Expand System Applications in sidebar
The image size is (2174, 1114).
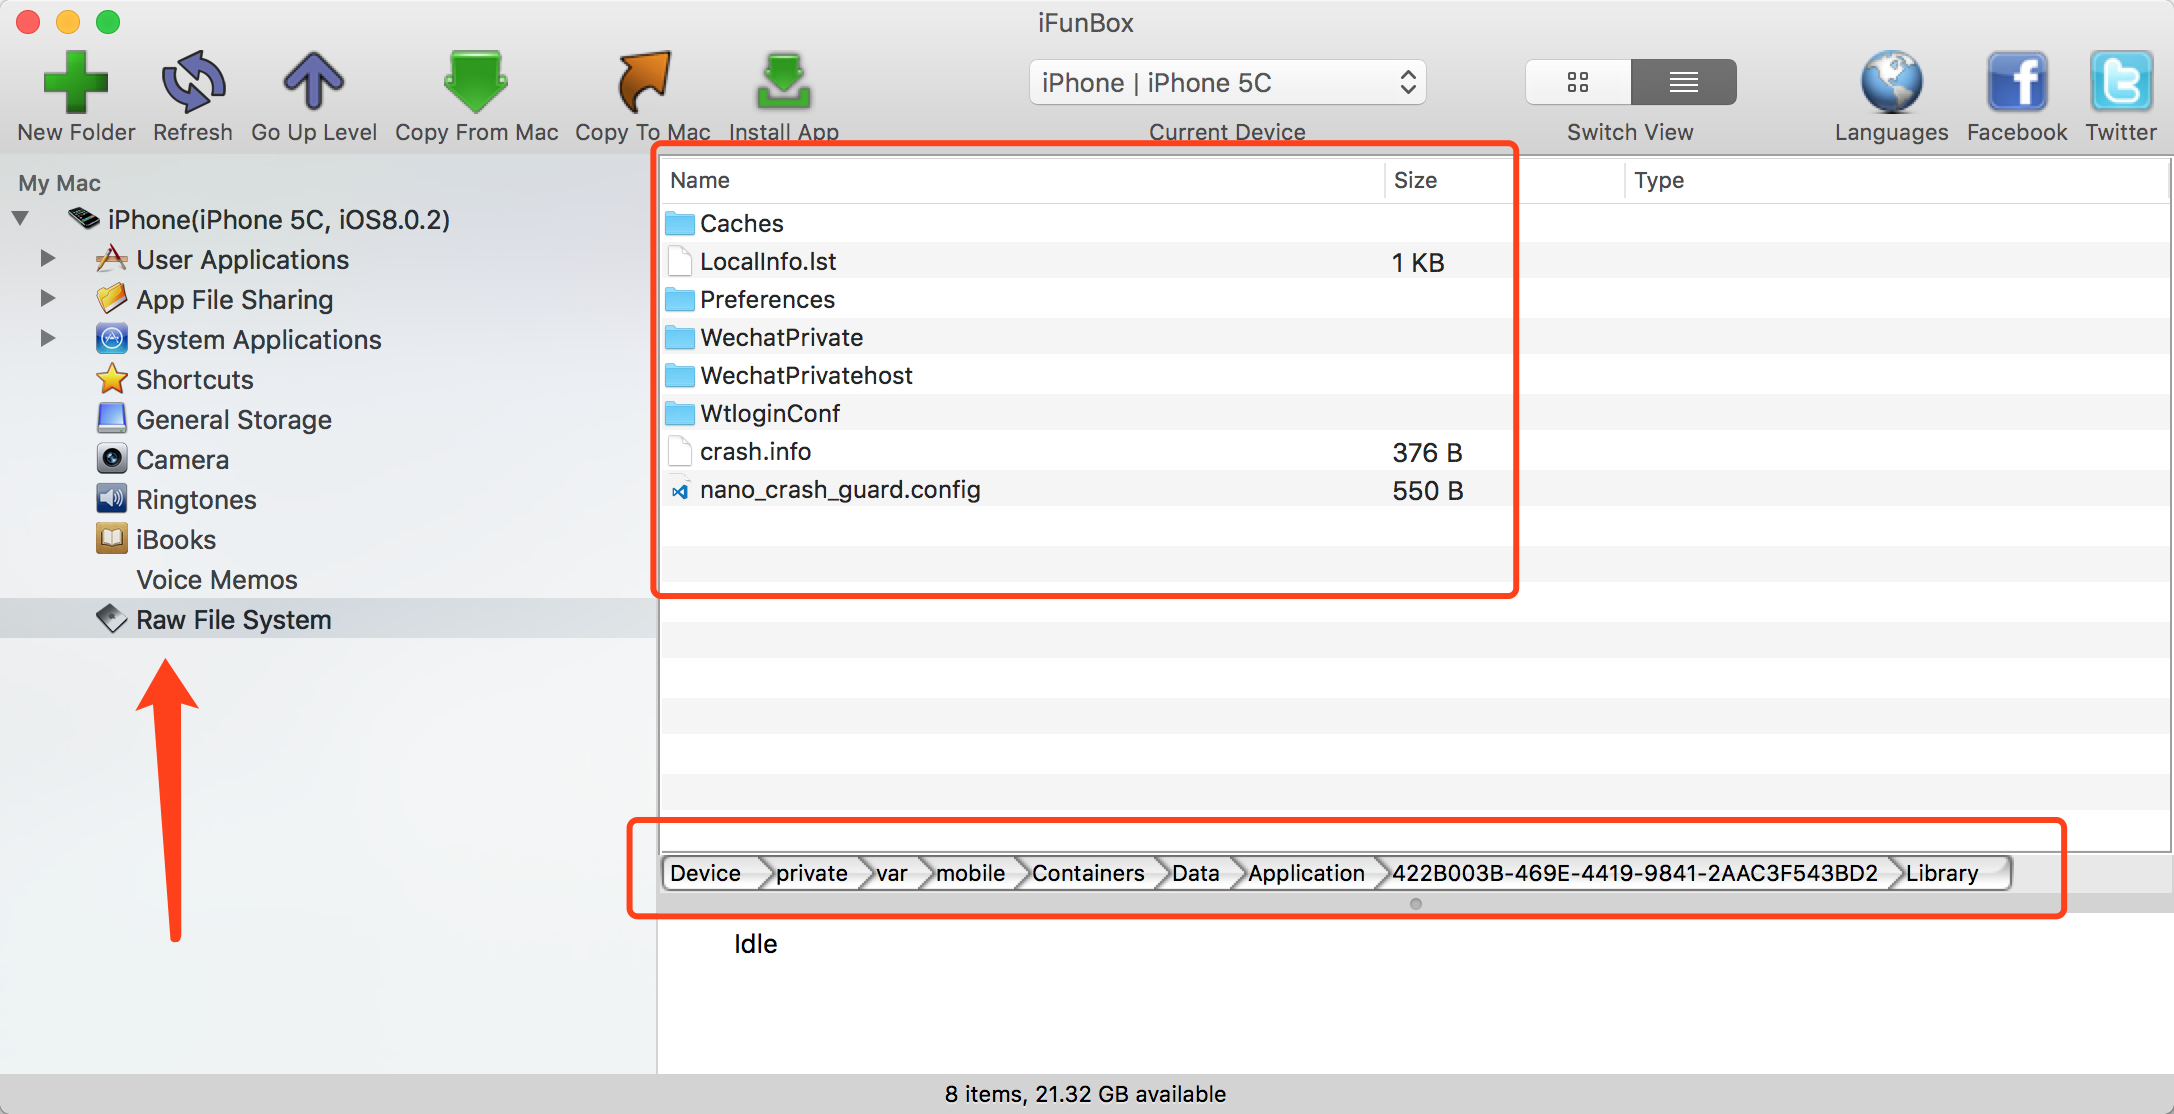47,339
